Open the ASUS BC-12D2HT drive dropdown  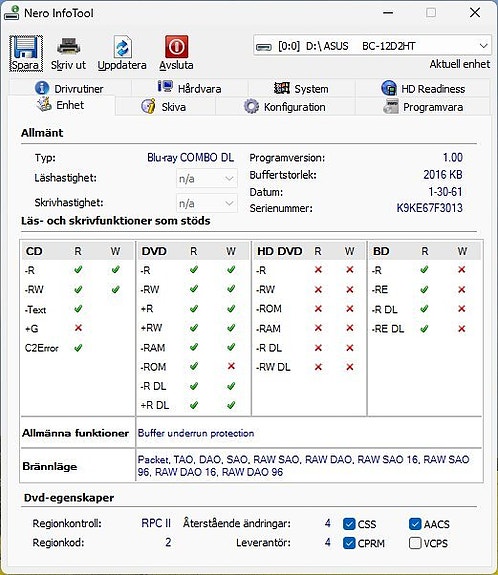tap(372, 46)
